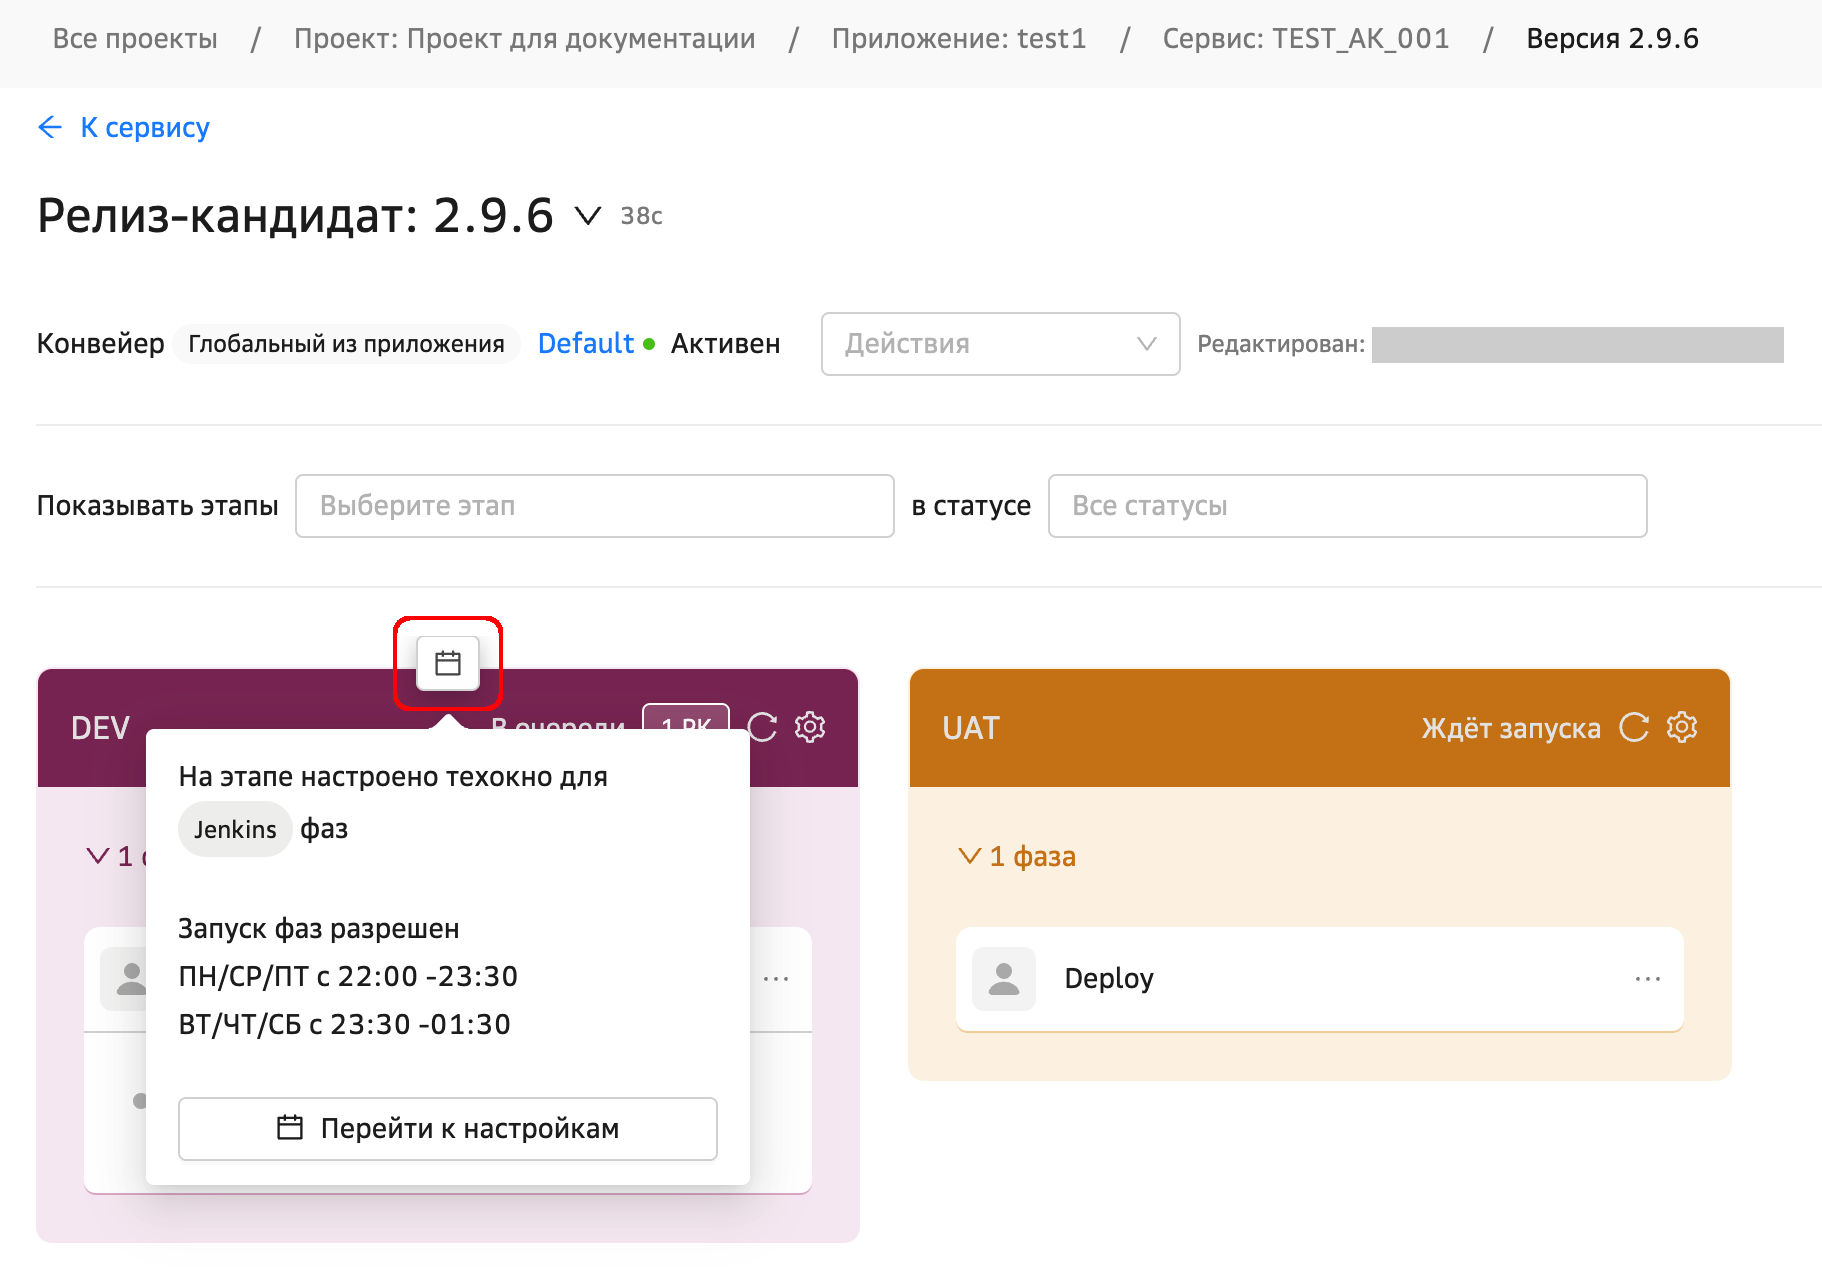
Task: Click the UAT stage refresh icon
Action: click(x=1634, y=727)
